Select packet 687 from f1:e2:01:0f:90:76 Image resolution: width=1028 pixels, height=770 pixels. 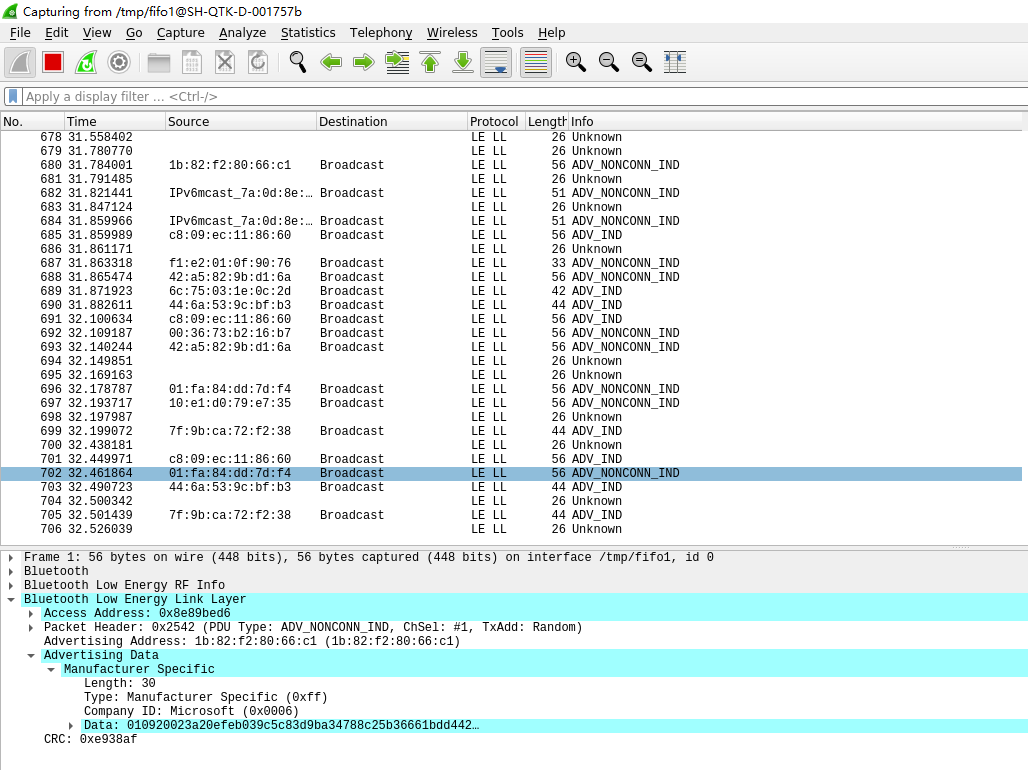511,262
